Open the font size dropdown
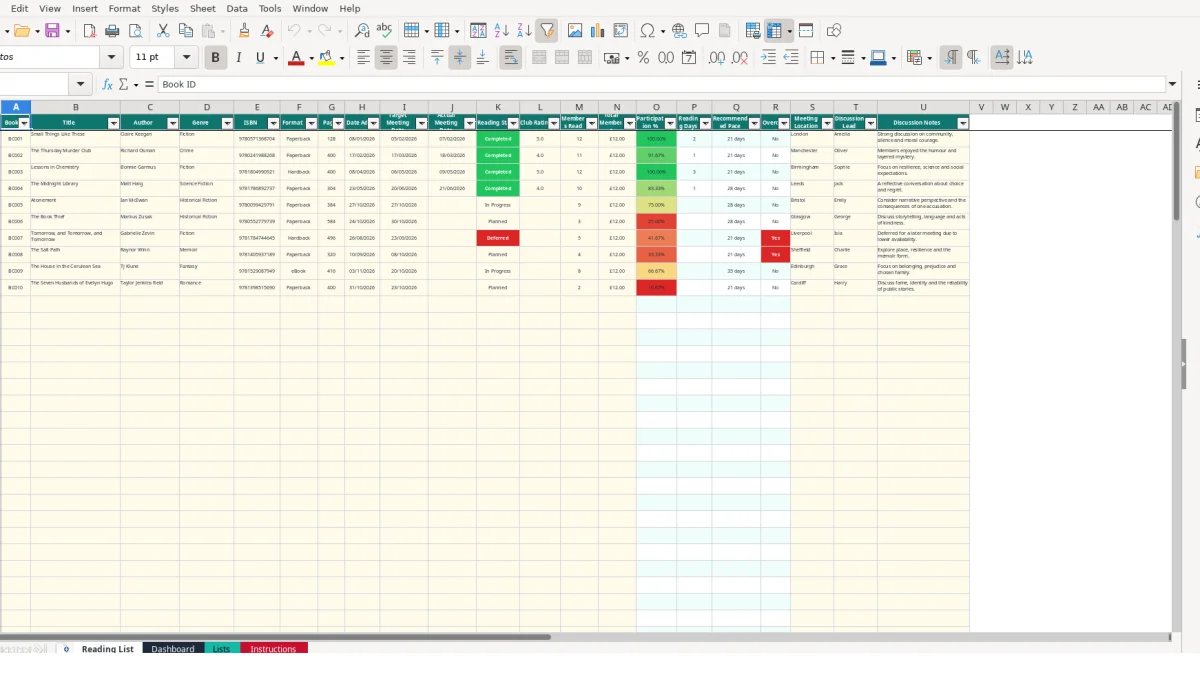Viewport: 1200px width, 675px height. coord(188,58)
